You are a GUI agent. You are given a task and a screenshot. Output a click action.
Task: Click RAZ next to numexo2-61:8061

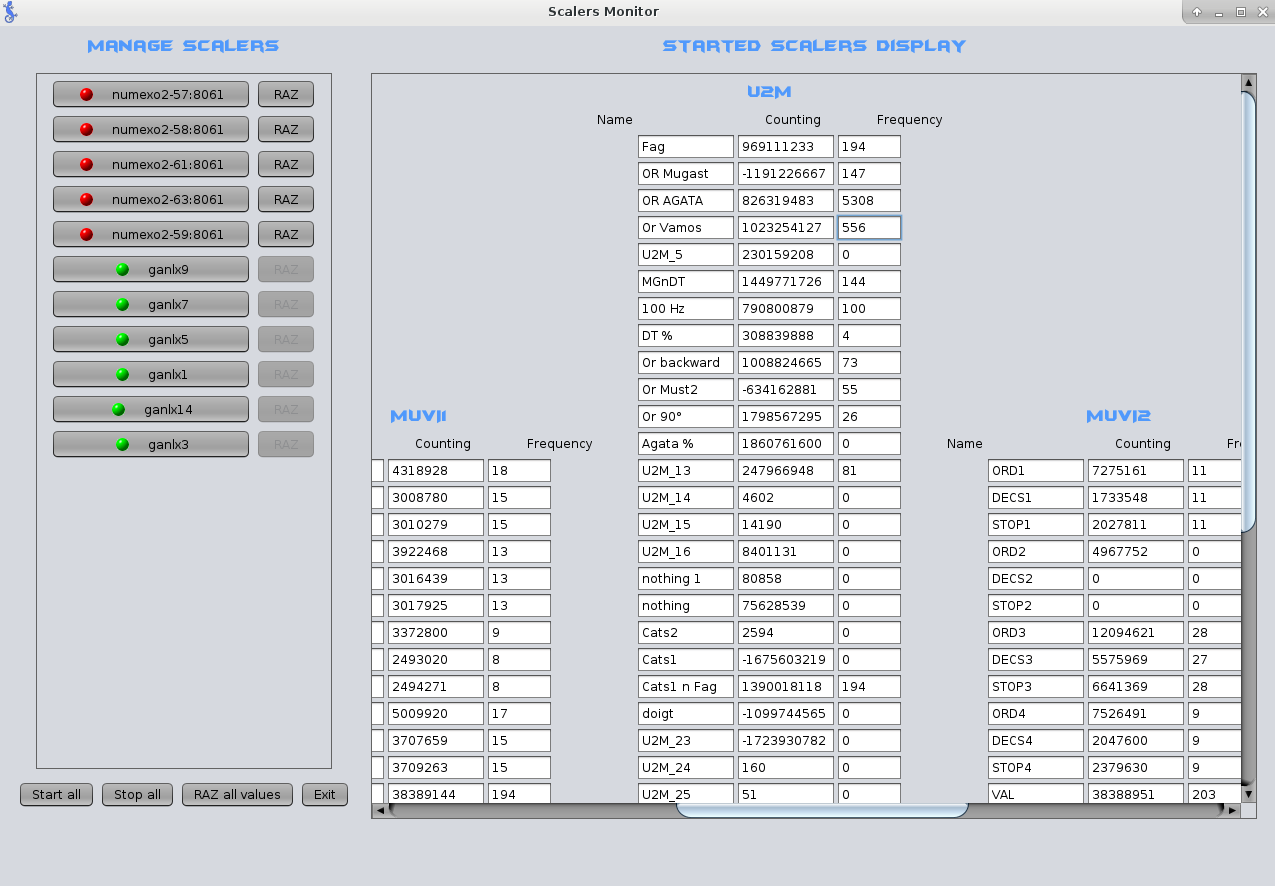pyautogui.click(x=286, y=164)
